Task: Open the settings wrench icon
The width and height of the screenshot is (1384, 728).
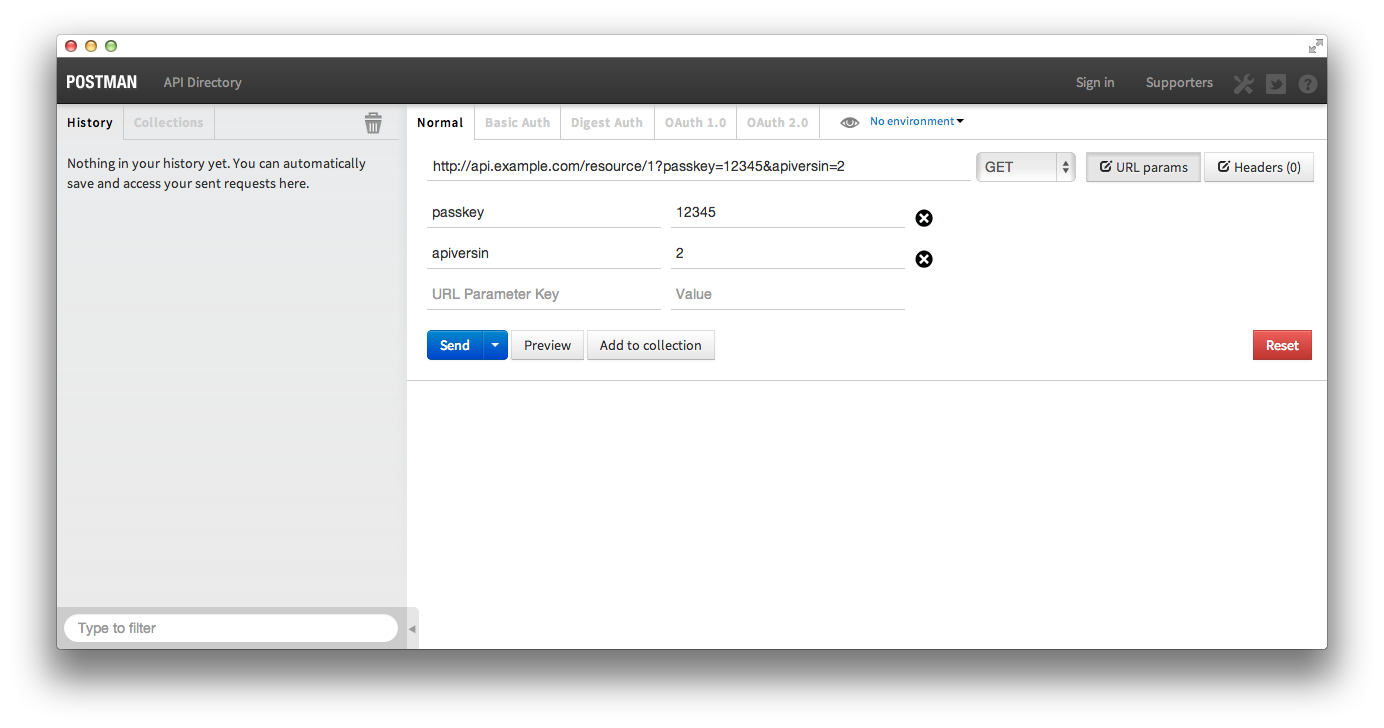Action: click(1243, 84)
